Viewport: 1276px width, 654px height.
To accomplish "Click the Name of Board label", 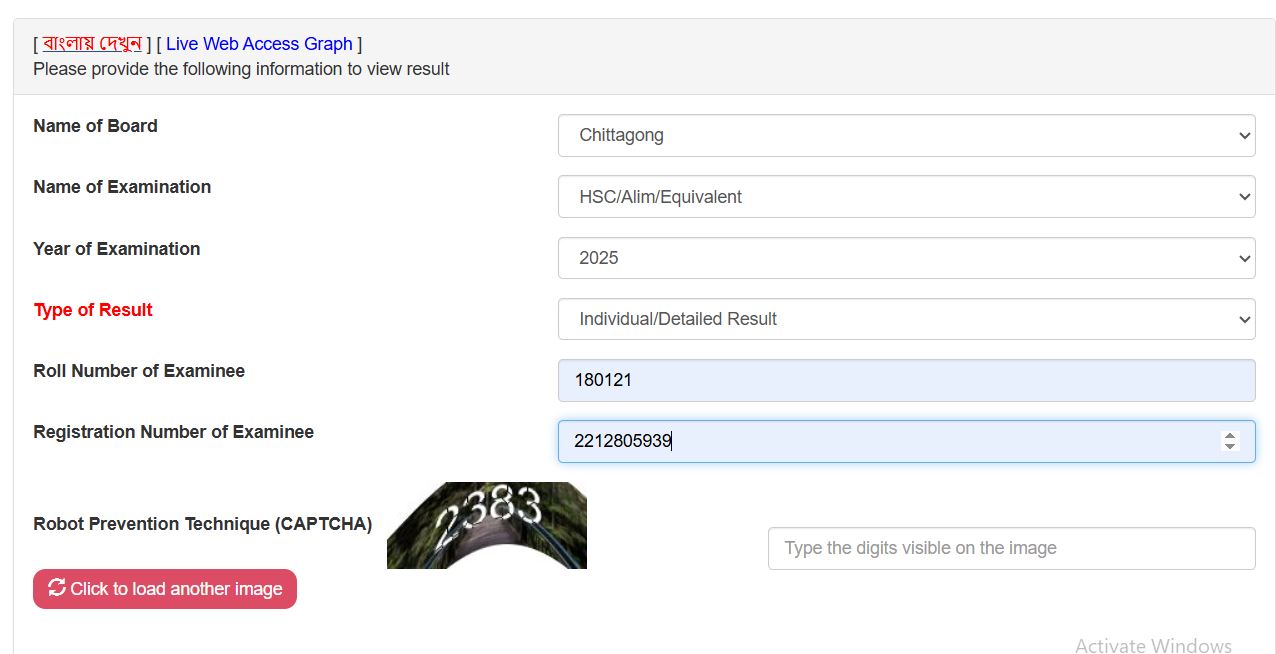I will tap(95, 126).
